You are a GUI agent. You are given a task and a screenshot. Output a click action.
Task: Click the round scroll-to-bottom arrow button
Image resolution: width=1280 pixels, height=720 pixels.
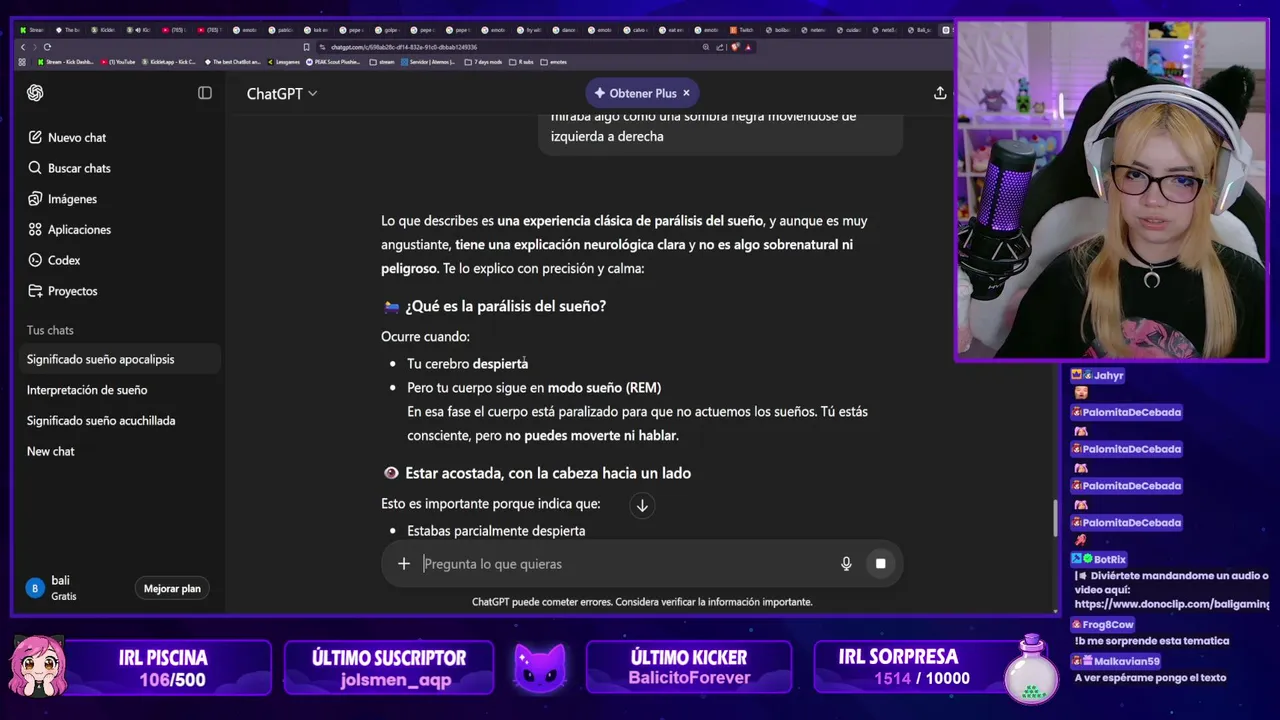click(642, 505)
